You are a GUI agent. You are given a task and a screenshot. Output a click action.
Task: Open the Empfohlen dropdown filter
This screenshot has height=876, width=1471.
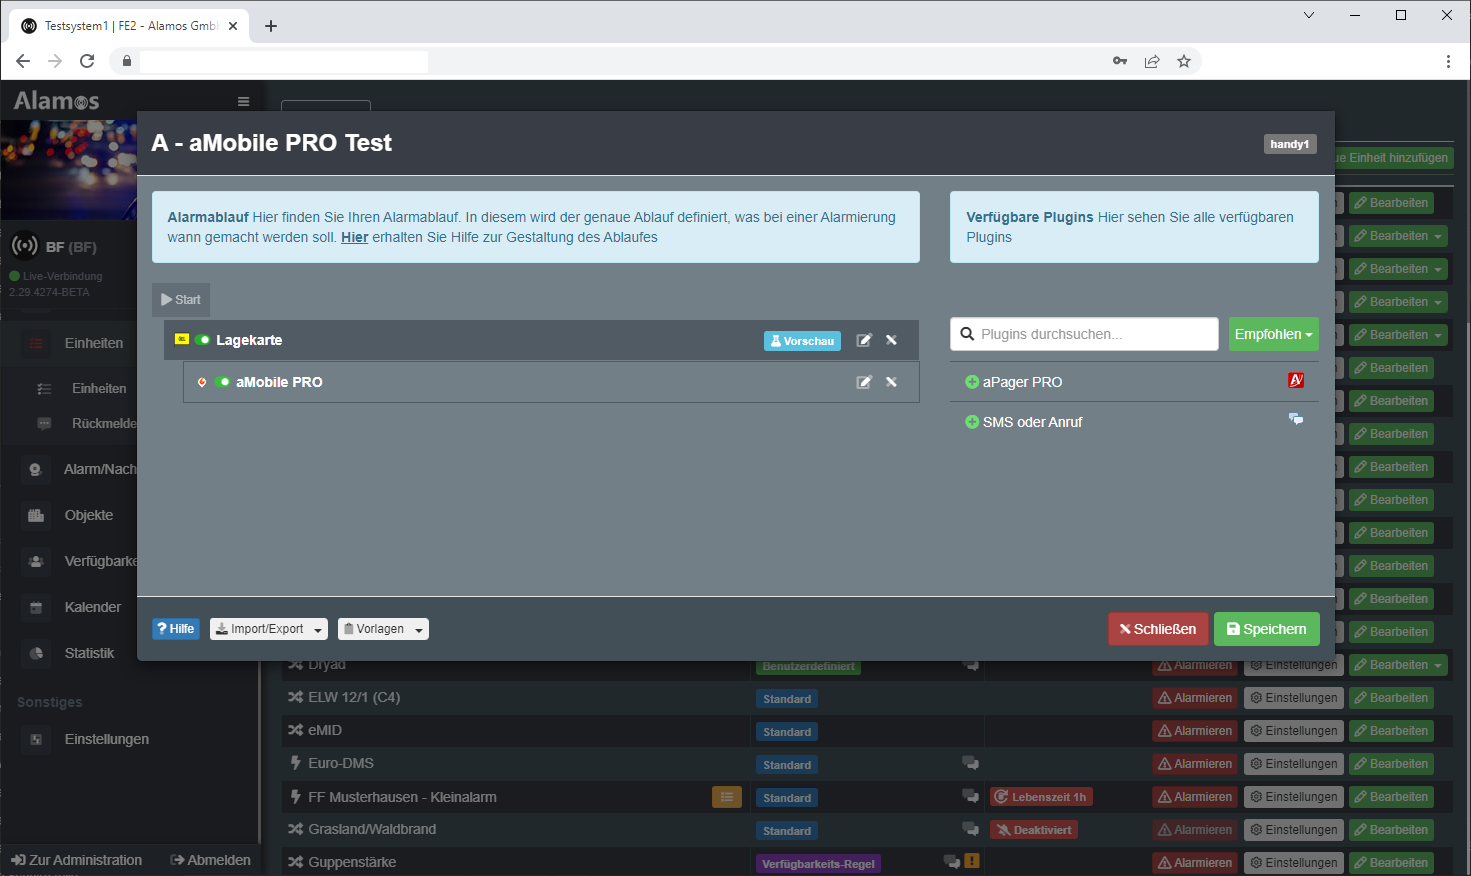click(x=1273, y=334)
